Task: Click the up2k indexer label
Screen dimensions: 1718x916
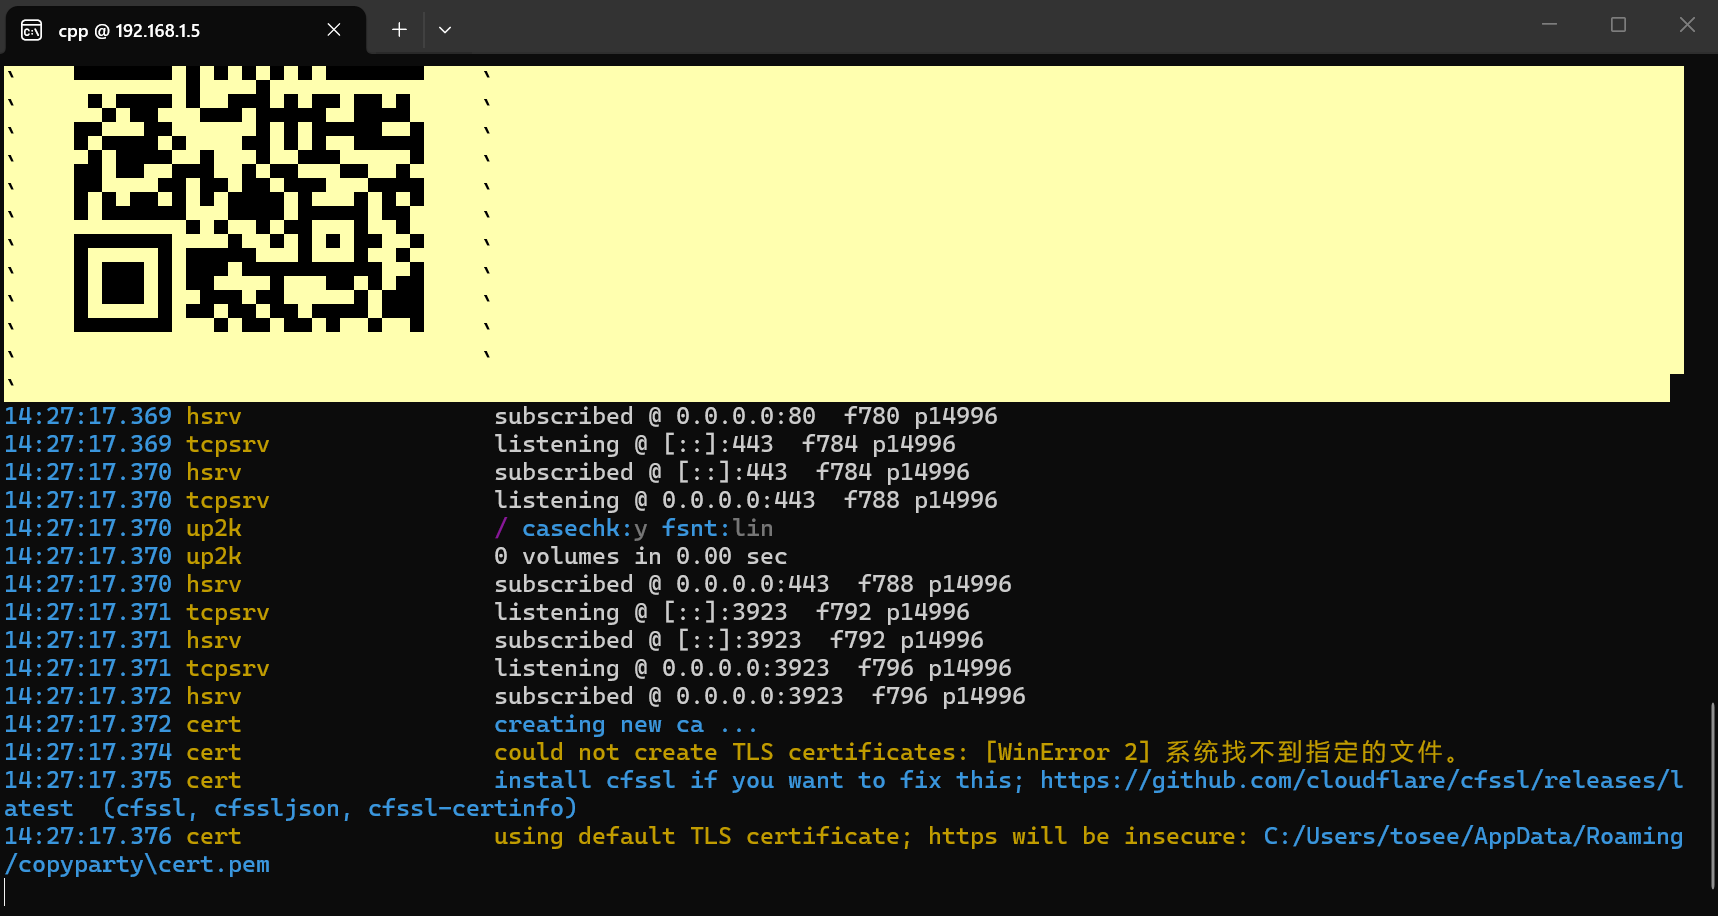Action: coord(212,527)
